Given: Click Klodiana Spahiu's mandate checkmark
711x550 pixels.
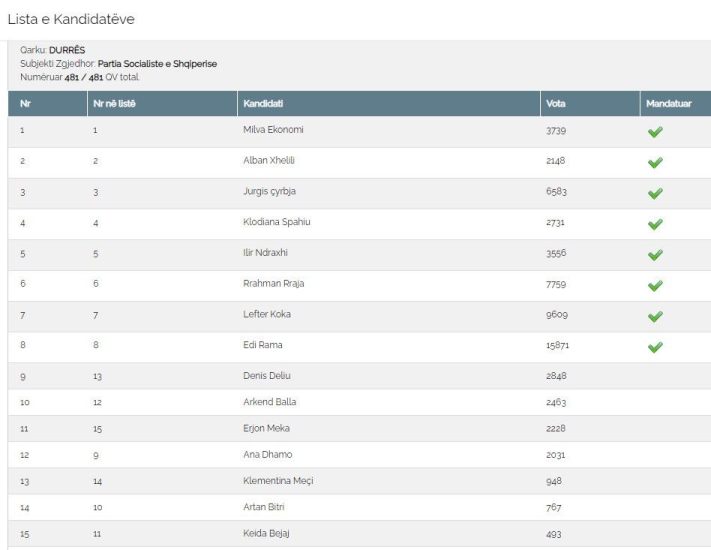Looking at the screenshot, I should tap(655, 224).
